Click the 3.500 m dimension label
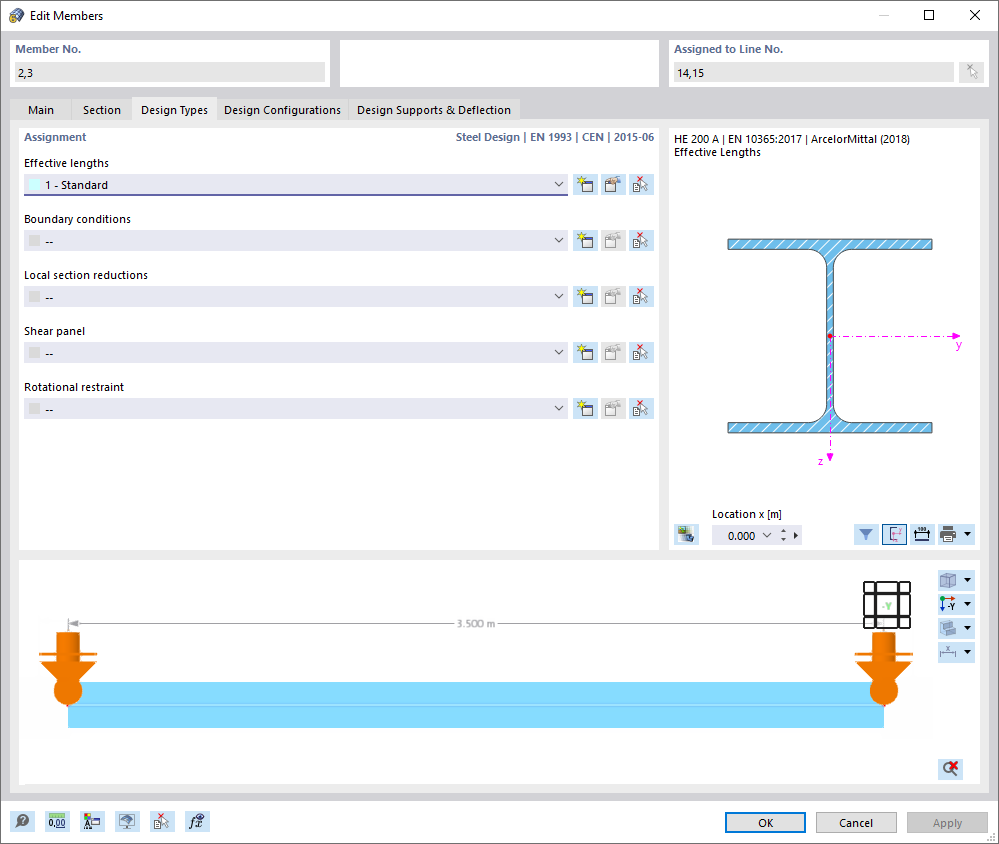The image size is (999, 844). [x=475, y=624]
